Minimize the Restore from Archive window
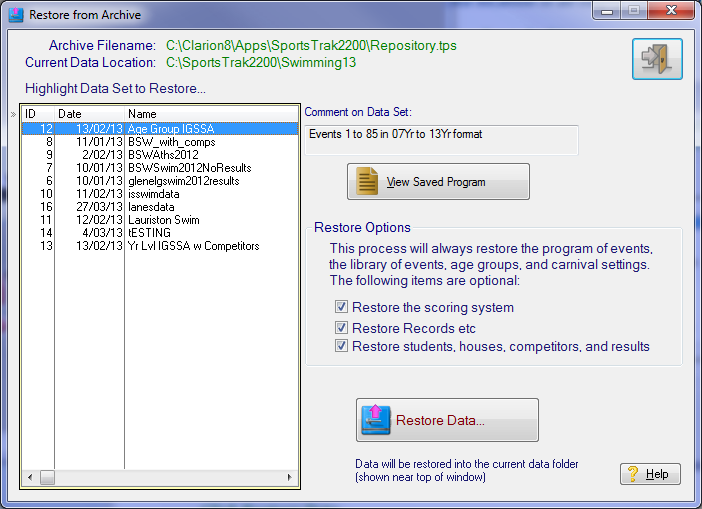Screen dimensions: 702x509 click(607, 11)
